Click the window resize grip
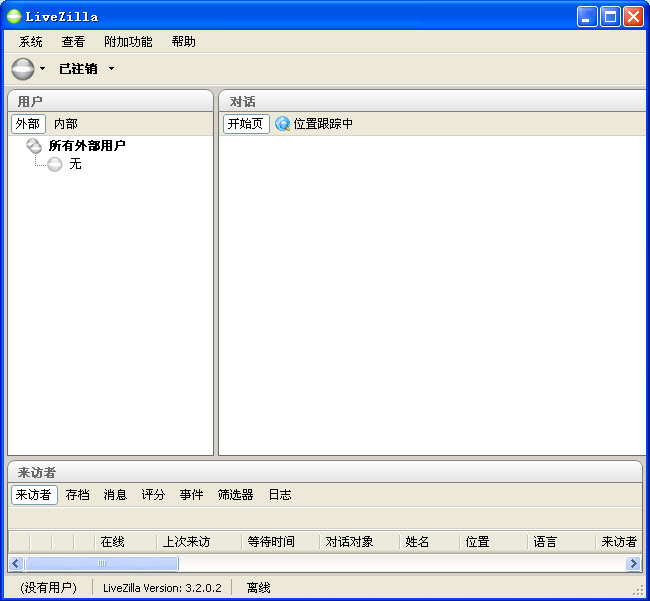Viewport: 650px width, 601px height. [639, 590]
